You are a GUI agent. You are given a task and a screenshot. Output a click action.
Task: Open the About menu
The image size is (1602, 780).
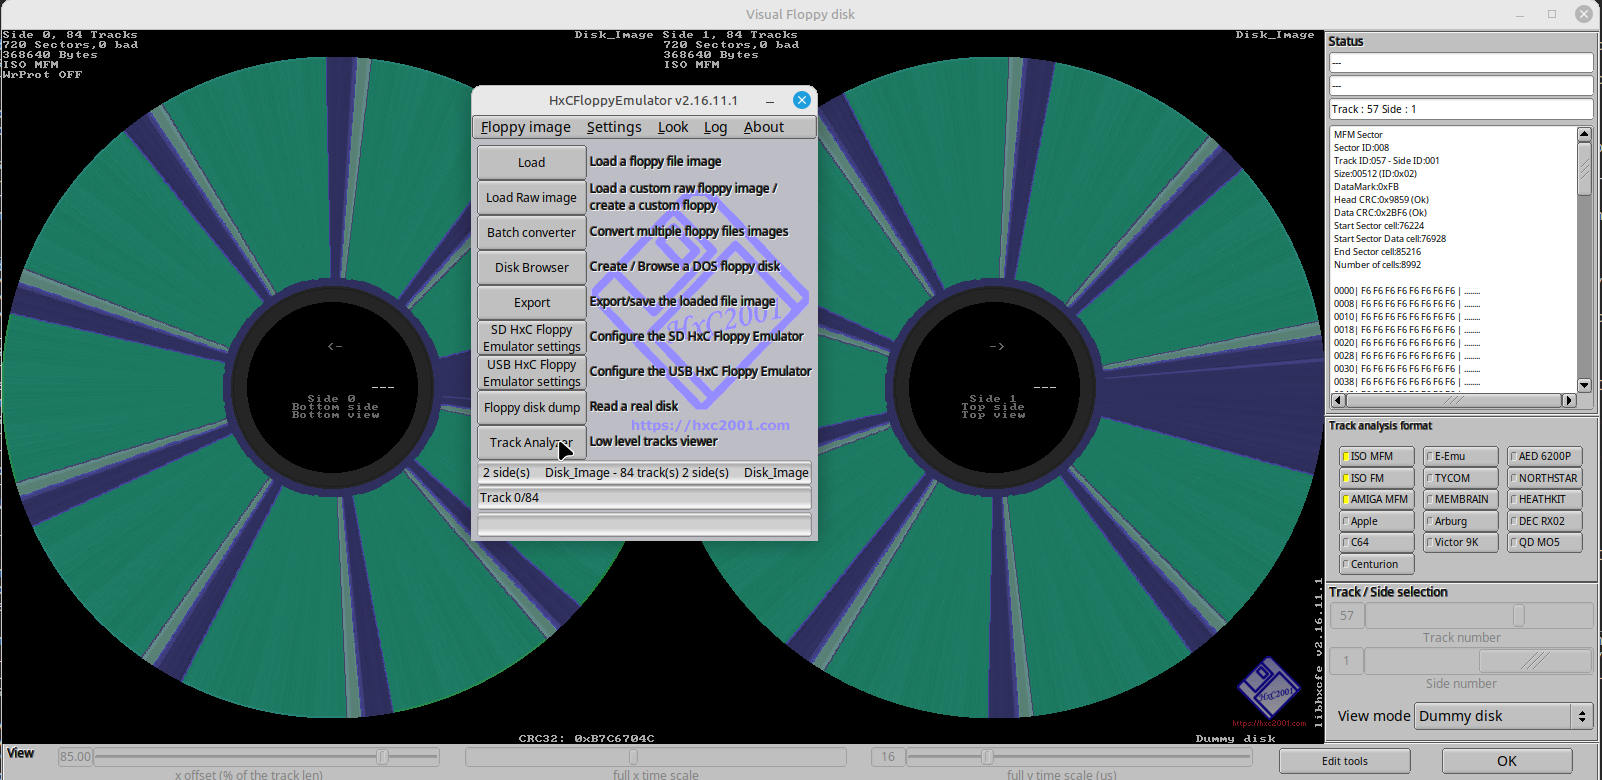tap(763, 127)
